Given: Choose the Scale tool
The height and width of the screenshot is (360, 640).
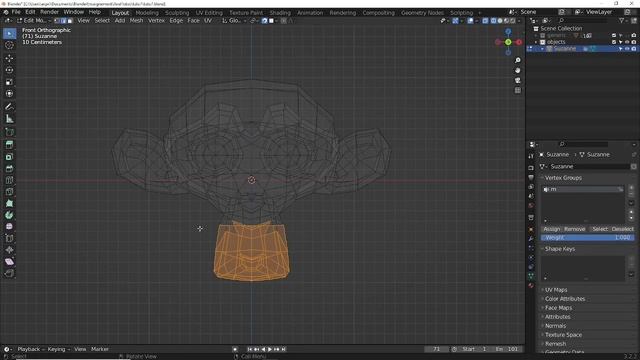Looking at the screenshot, I should (x=9, y=82).
